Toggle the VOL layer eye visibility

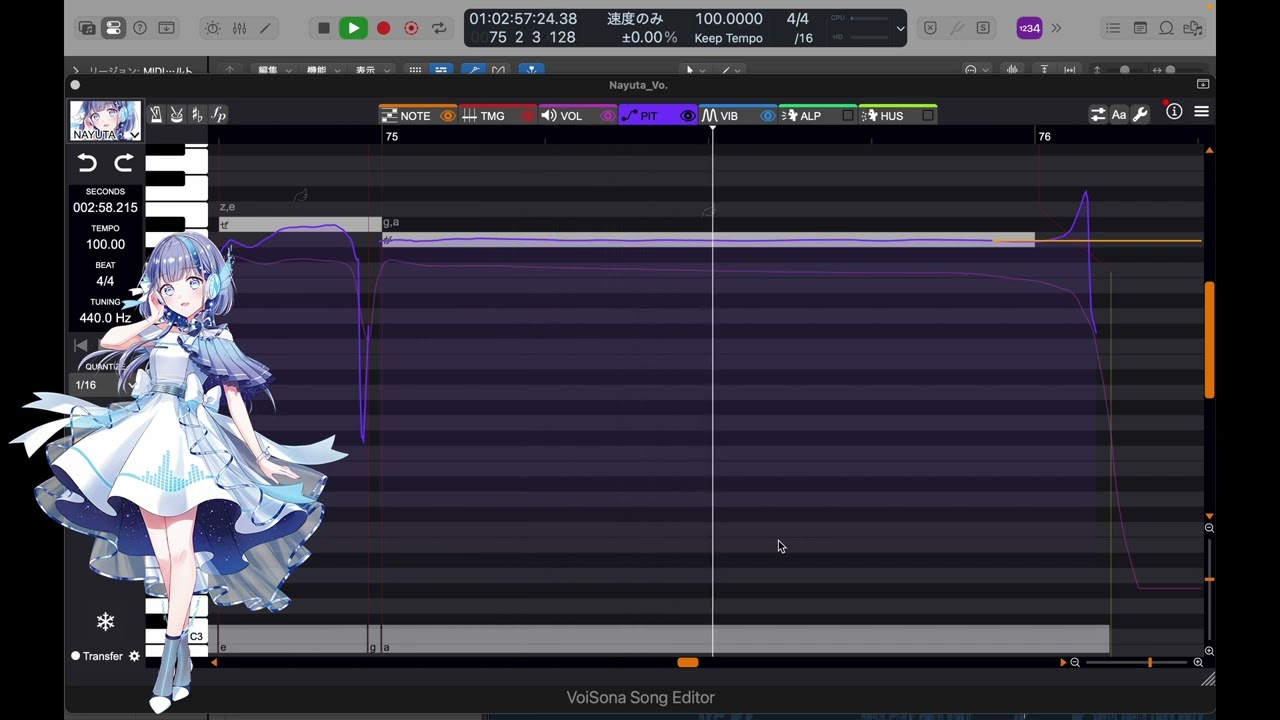tap(607, 116)
